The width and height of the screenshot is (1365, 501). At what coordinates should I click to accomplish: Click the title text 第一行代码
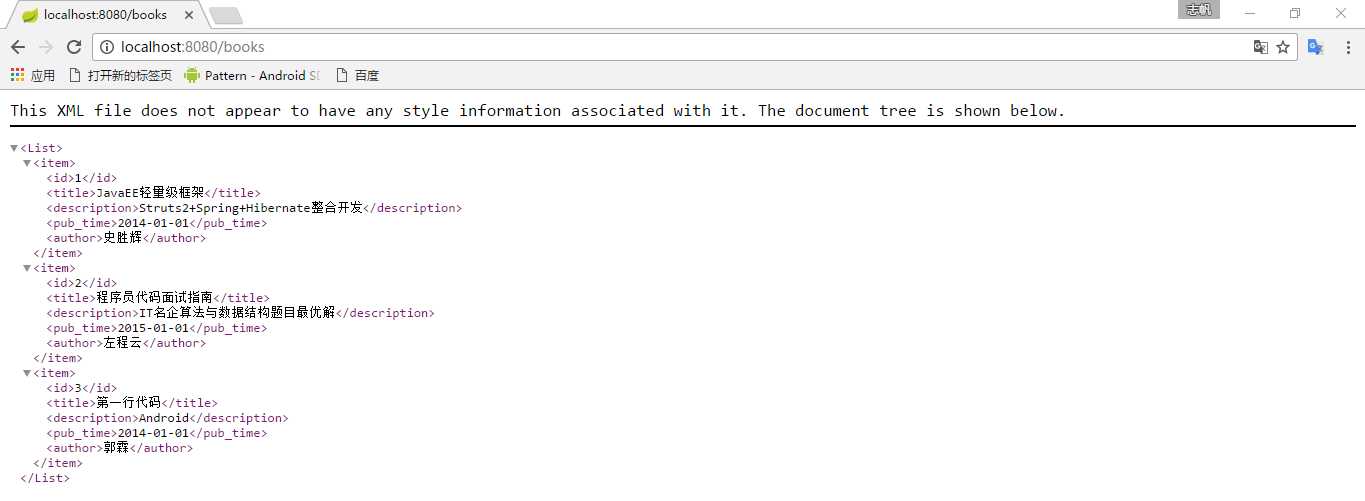129,403
